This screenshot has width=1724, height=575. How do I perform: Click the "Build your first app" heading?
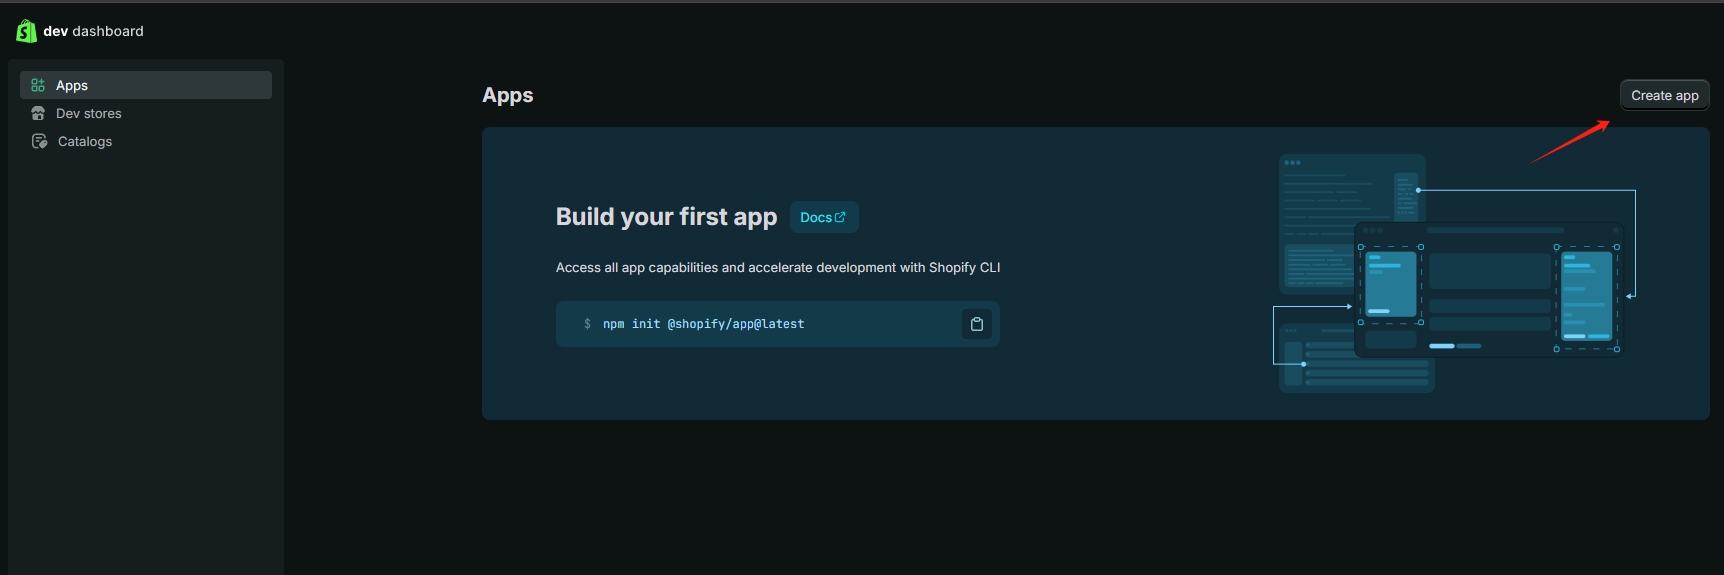point(666,217)
